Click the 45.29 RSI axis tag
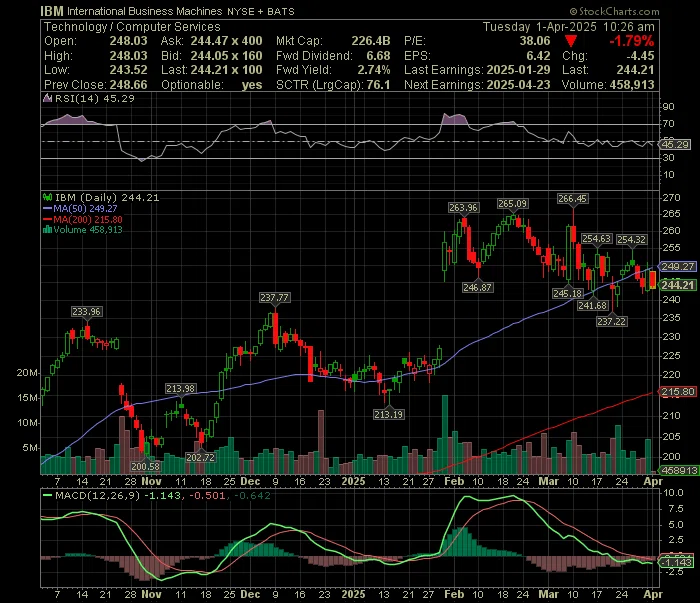The height and width of the screenshot is (603, 700). click(x=675, y=145)
